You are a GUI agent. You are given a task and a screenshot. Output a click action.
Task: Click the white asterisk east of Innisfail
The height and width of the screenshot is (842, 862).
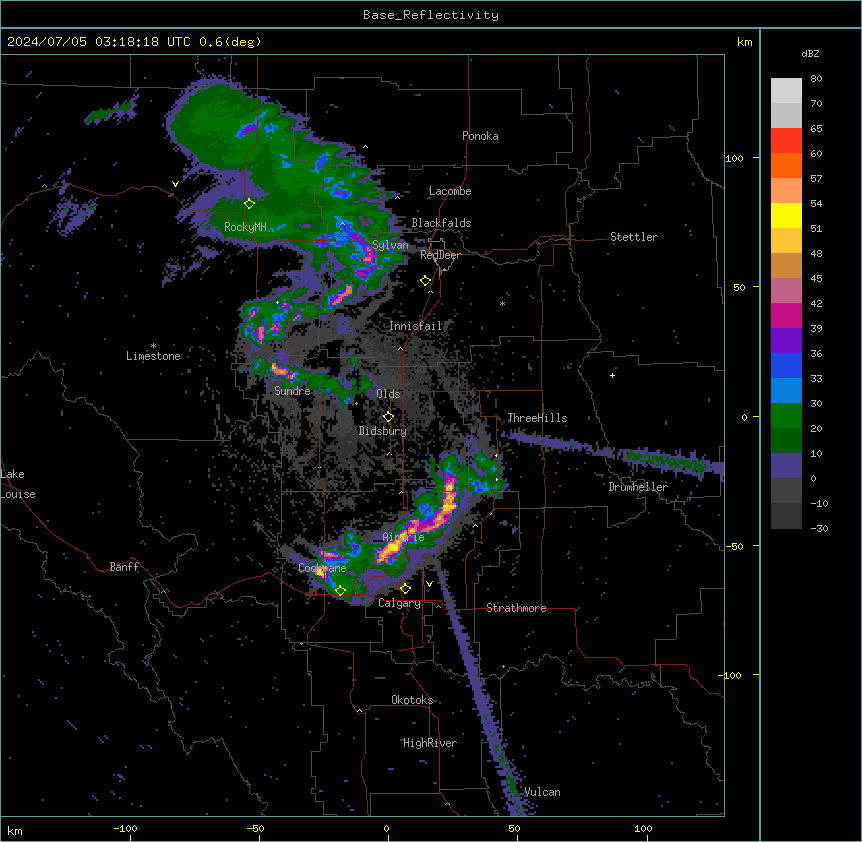pyautogui.click(x=502, y=303)
